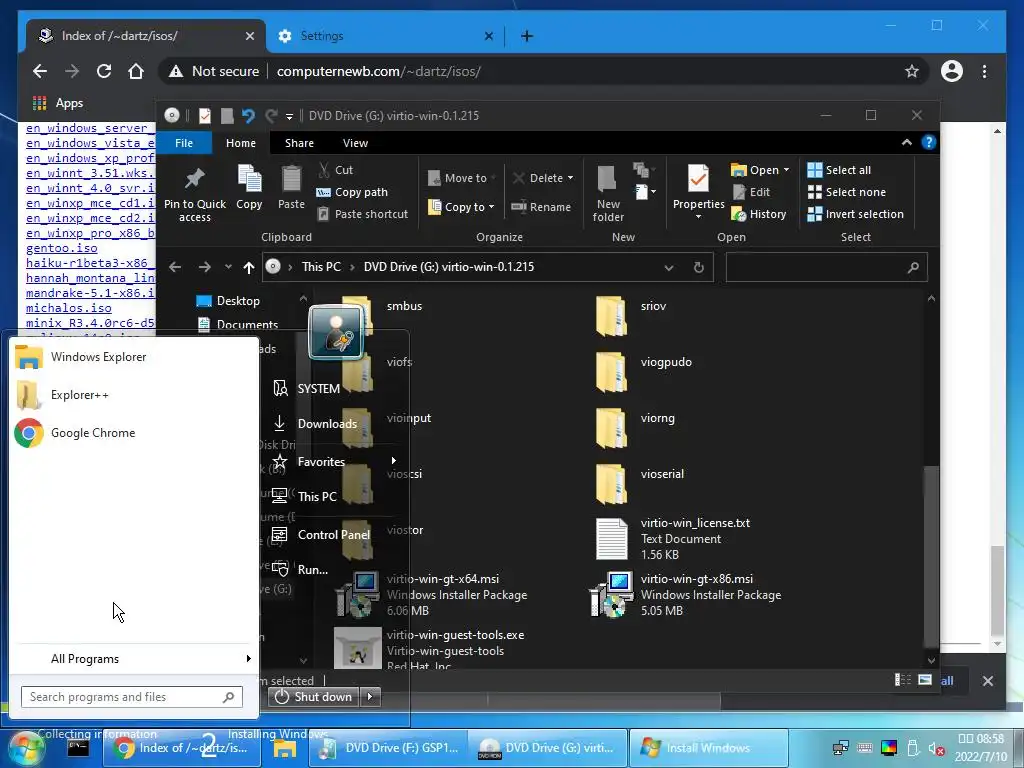Screen dimensions: 1024x768
Task: Open address bar history dropdown
Action: tap(669, 267)
